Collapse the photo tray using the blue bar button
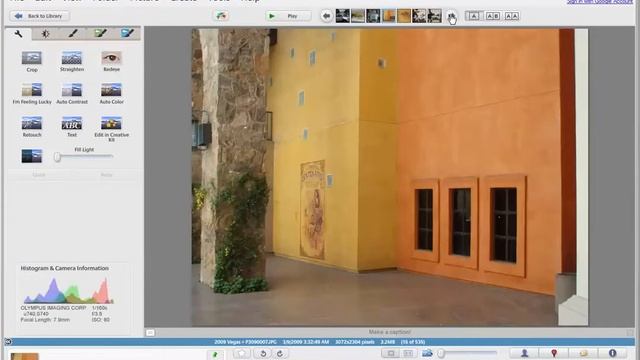640x360 pixels. click(x=8, y=342)
